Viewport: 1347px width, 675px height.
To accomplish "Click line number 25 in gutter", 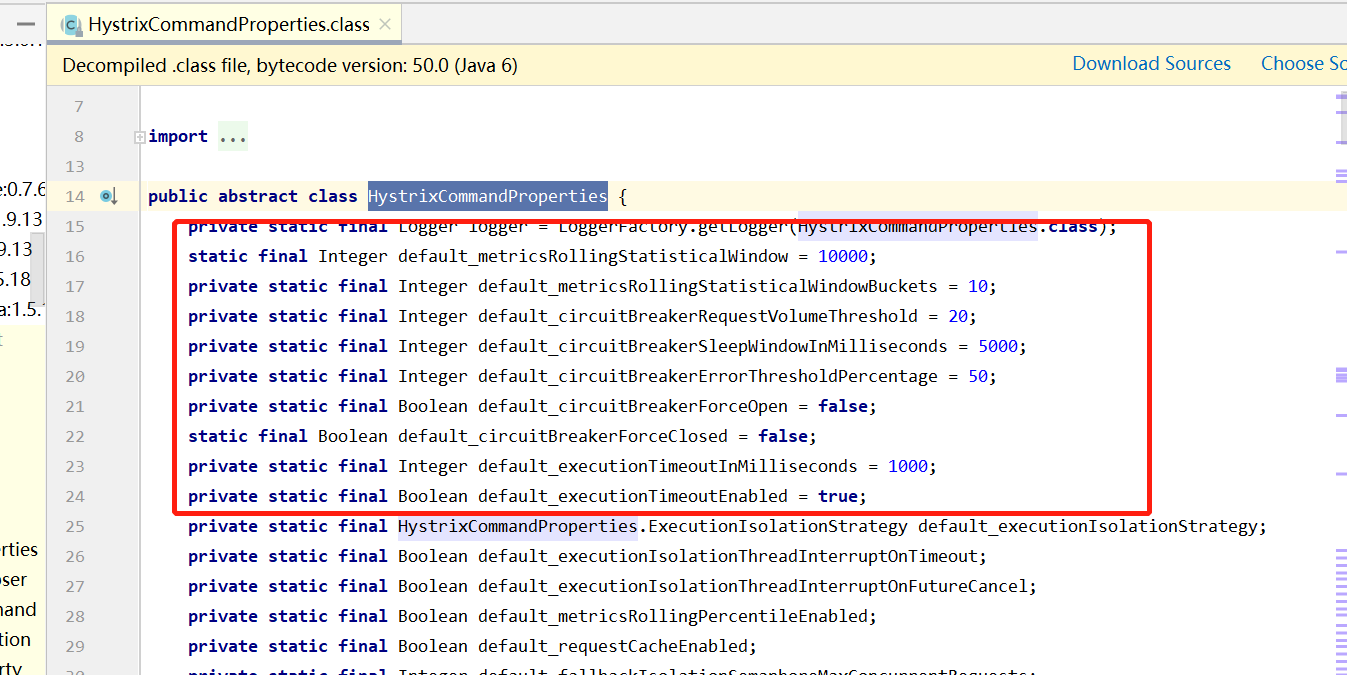I will click(75, 527).
